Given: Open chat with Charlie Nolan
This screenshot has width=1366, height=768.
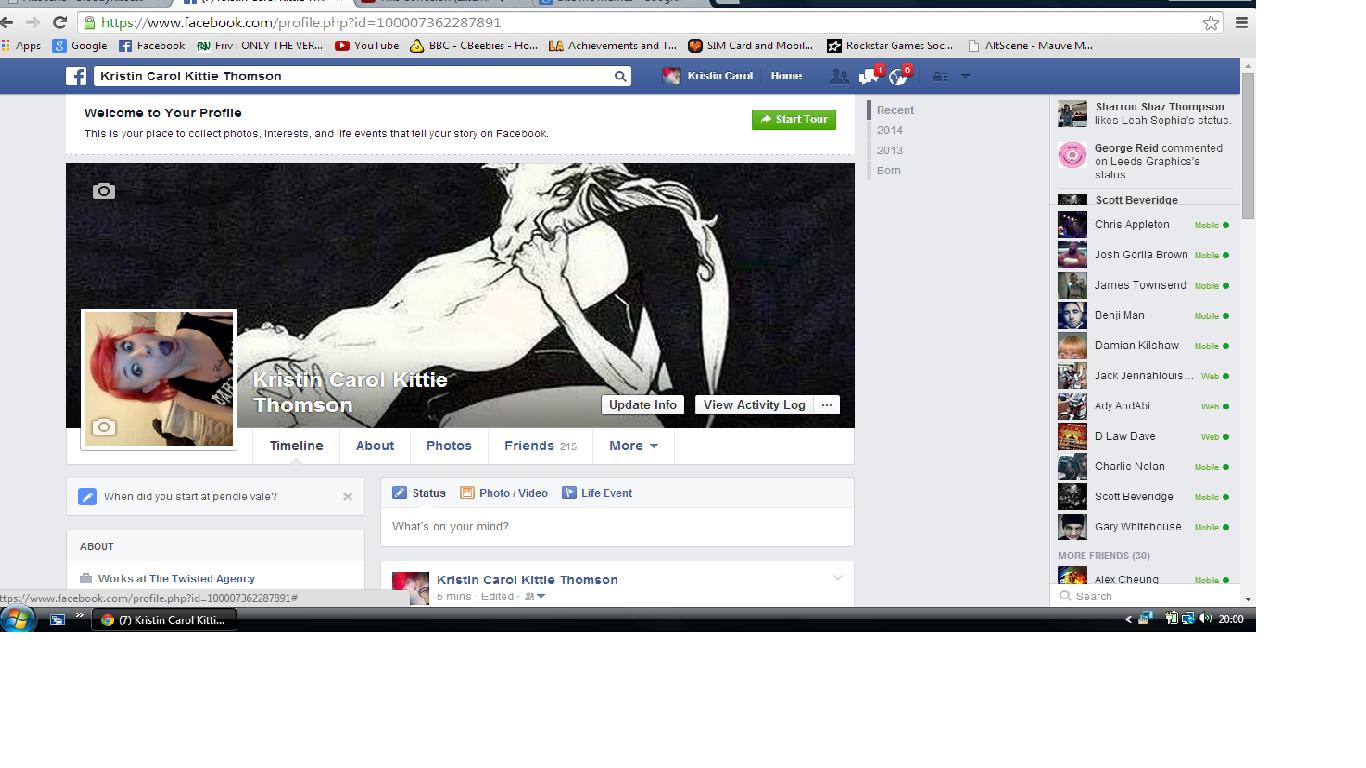Looking at the screenshot, I should 1145,466.
